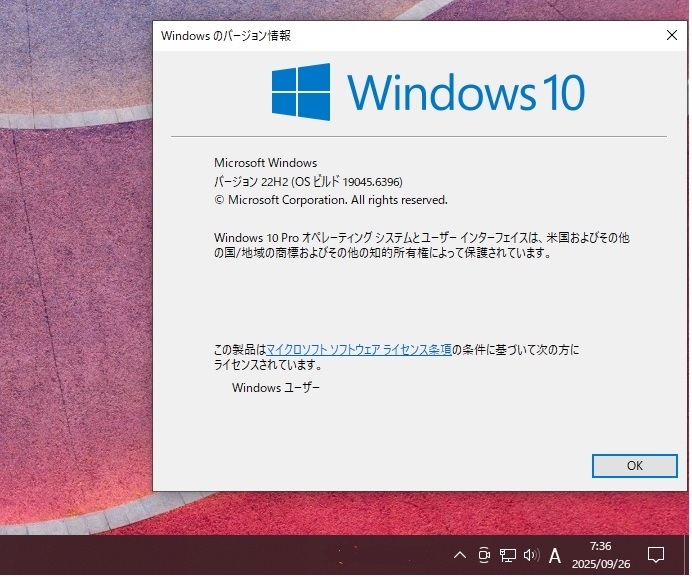
Task: Close the Windows のバージョン情報 dialog
Action: [674, 35]
